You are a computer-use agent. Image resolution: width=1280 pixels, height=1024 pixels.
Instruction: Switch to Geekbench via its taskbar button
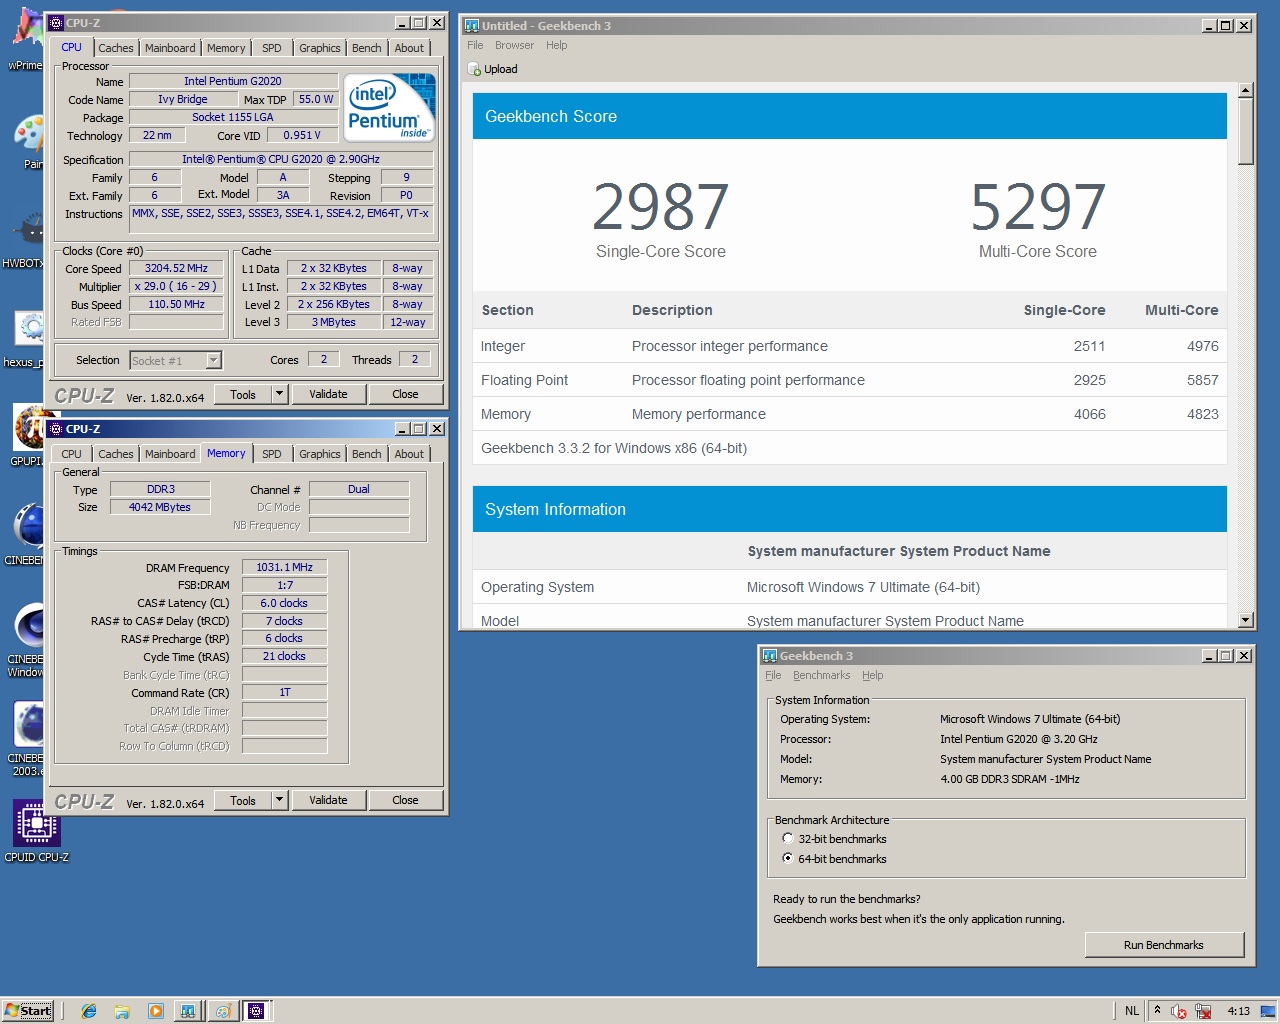click(x=187, y=1011)
